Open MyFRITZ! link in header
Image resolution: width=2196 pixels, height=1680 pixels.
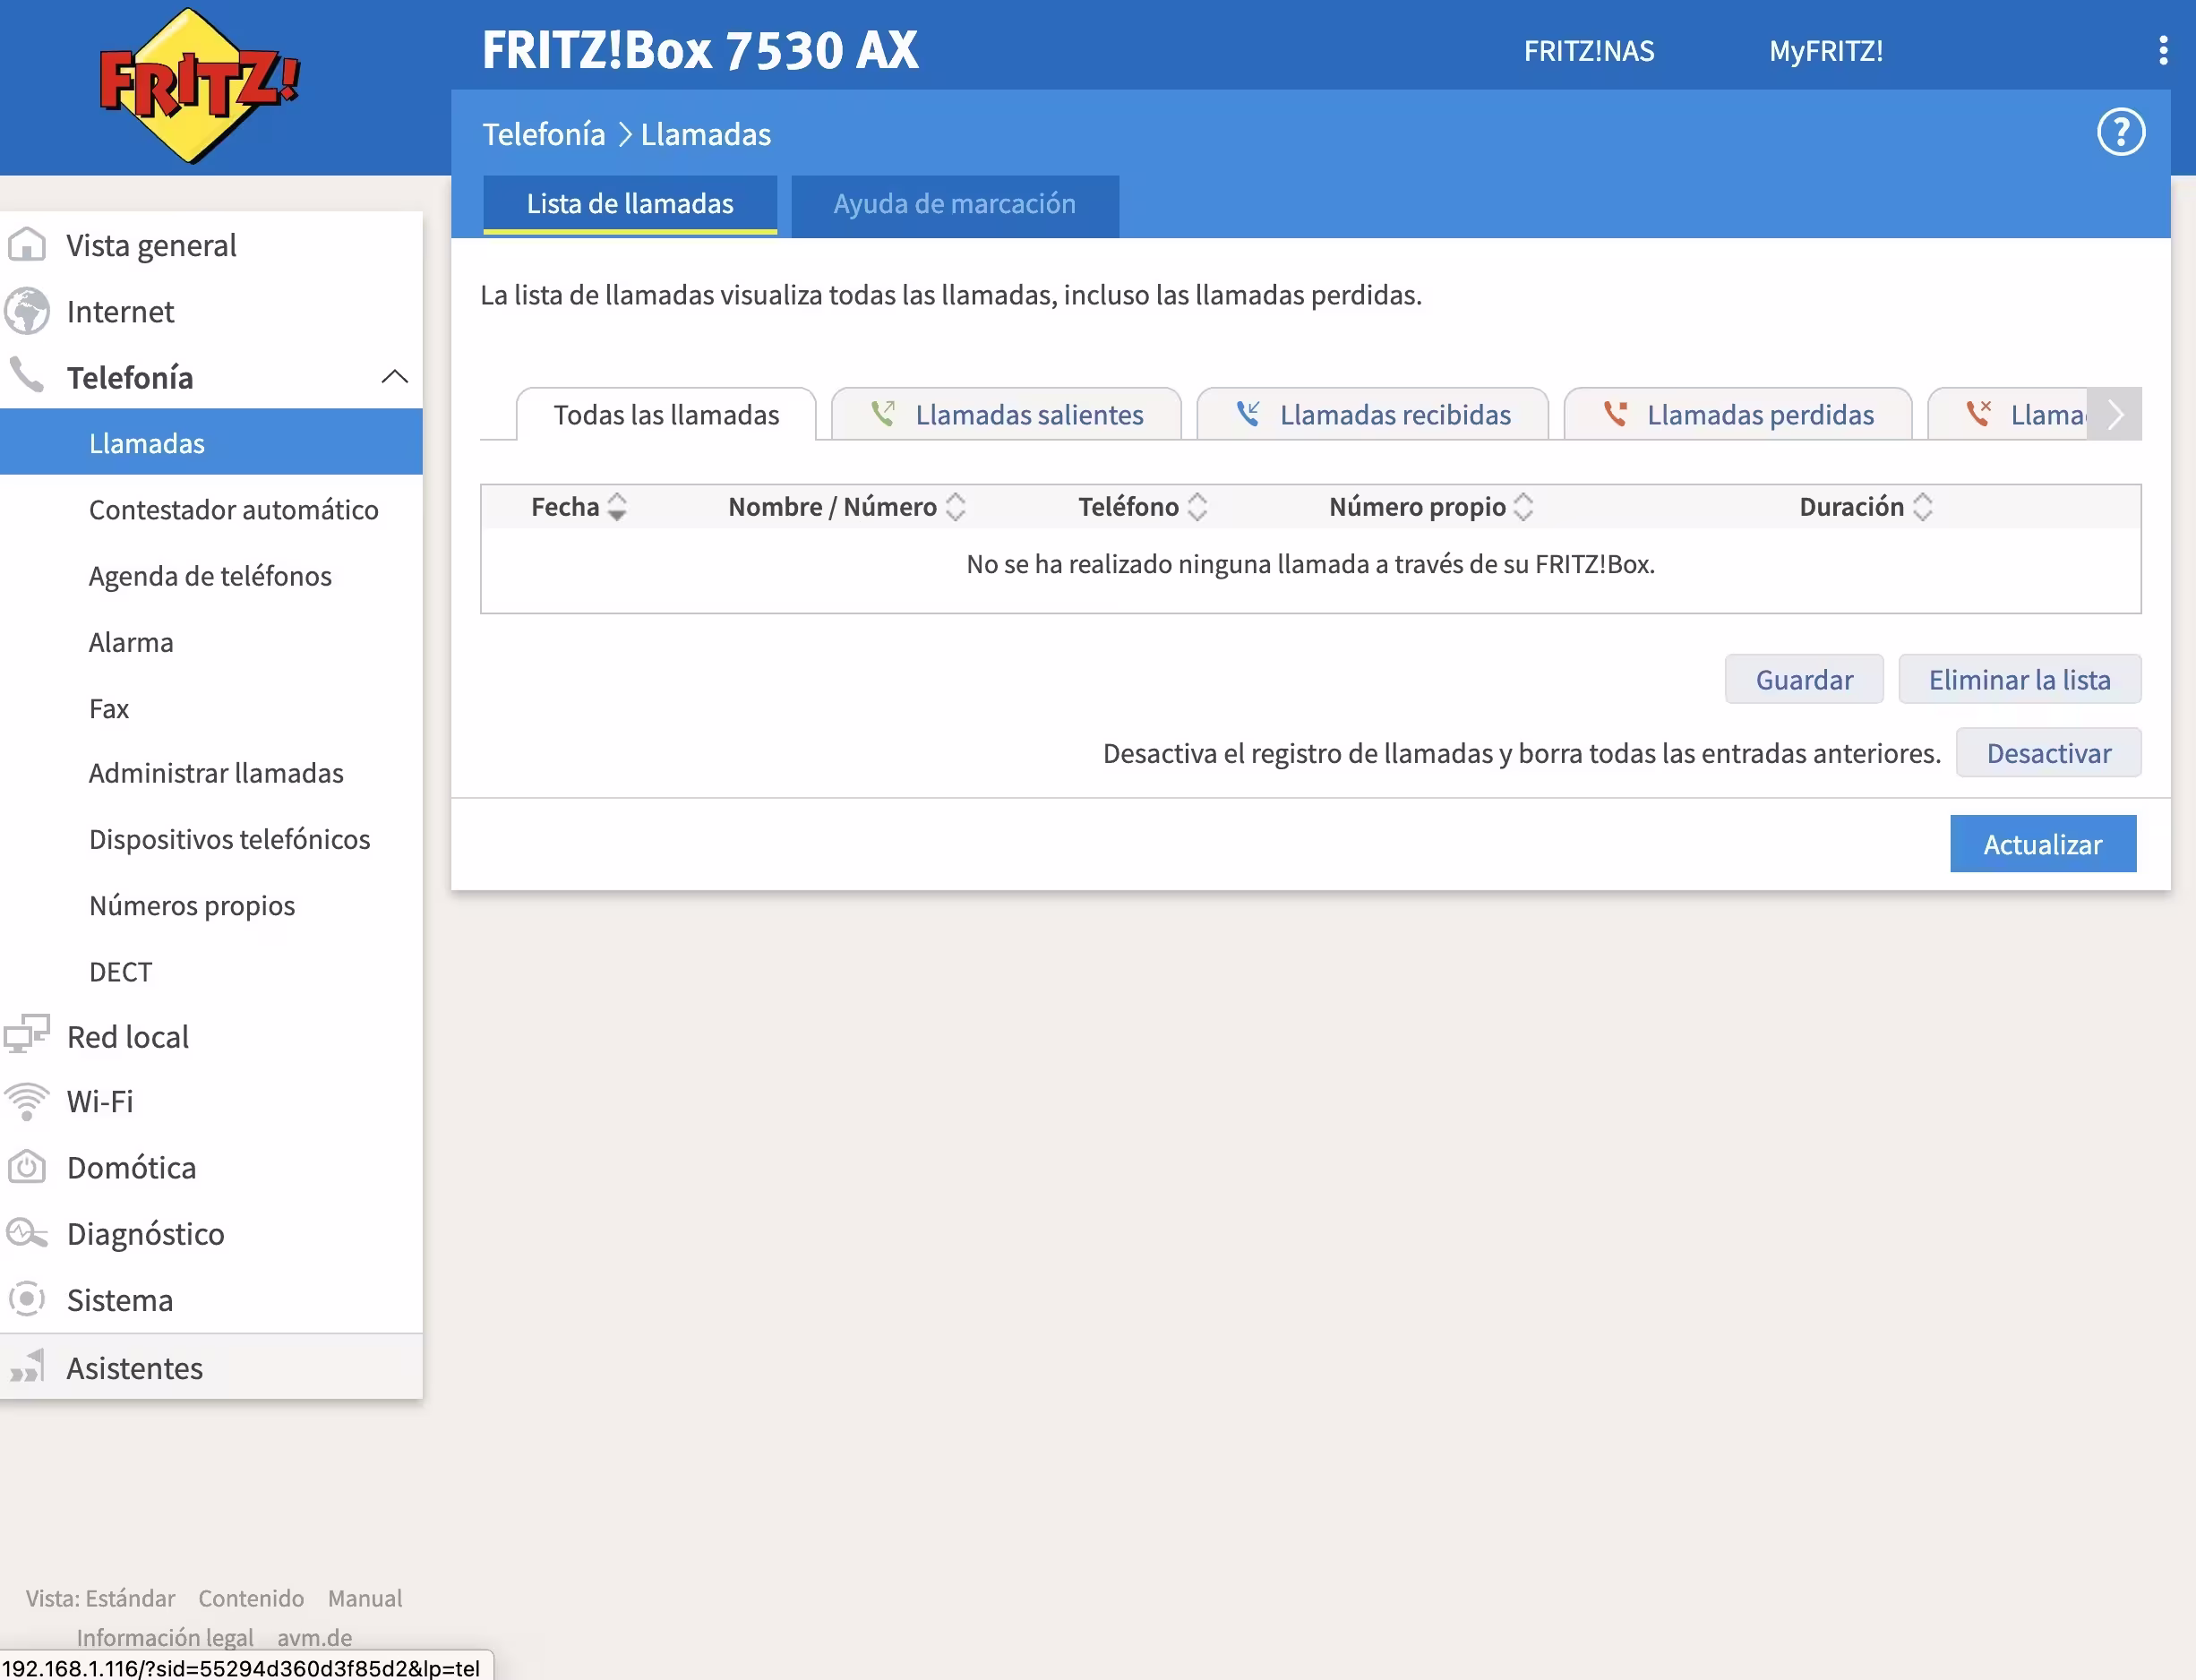1826,51
